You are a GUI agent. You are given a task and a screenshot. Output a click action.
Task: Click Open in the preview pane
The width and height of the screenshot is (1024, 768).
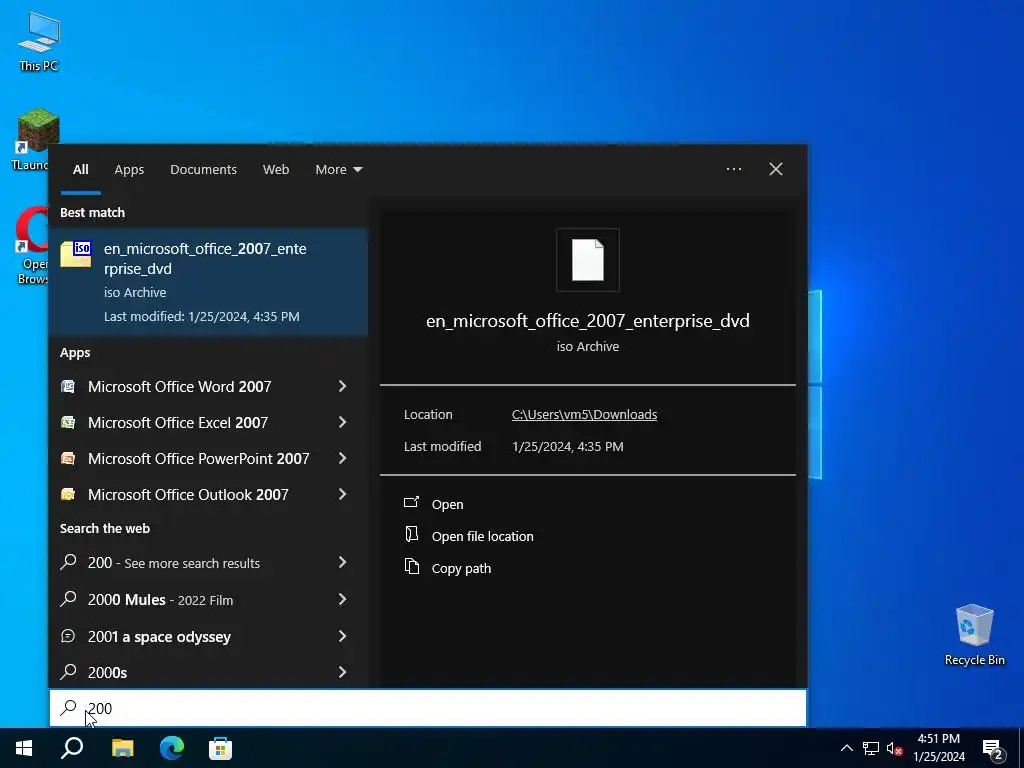point(447,504)
